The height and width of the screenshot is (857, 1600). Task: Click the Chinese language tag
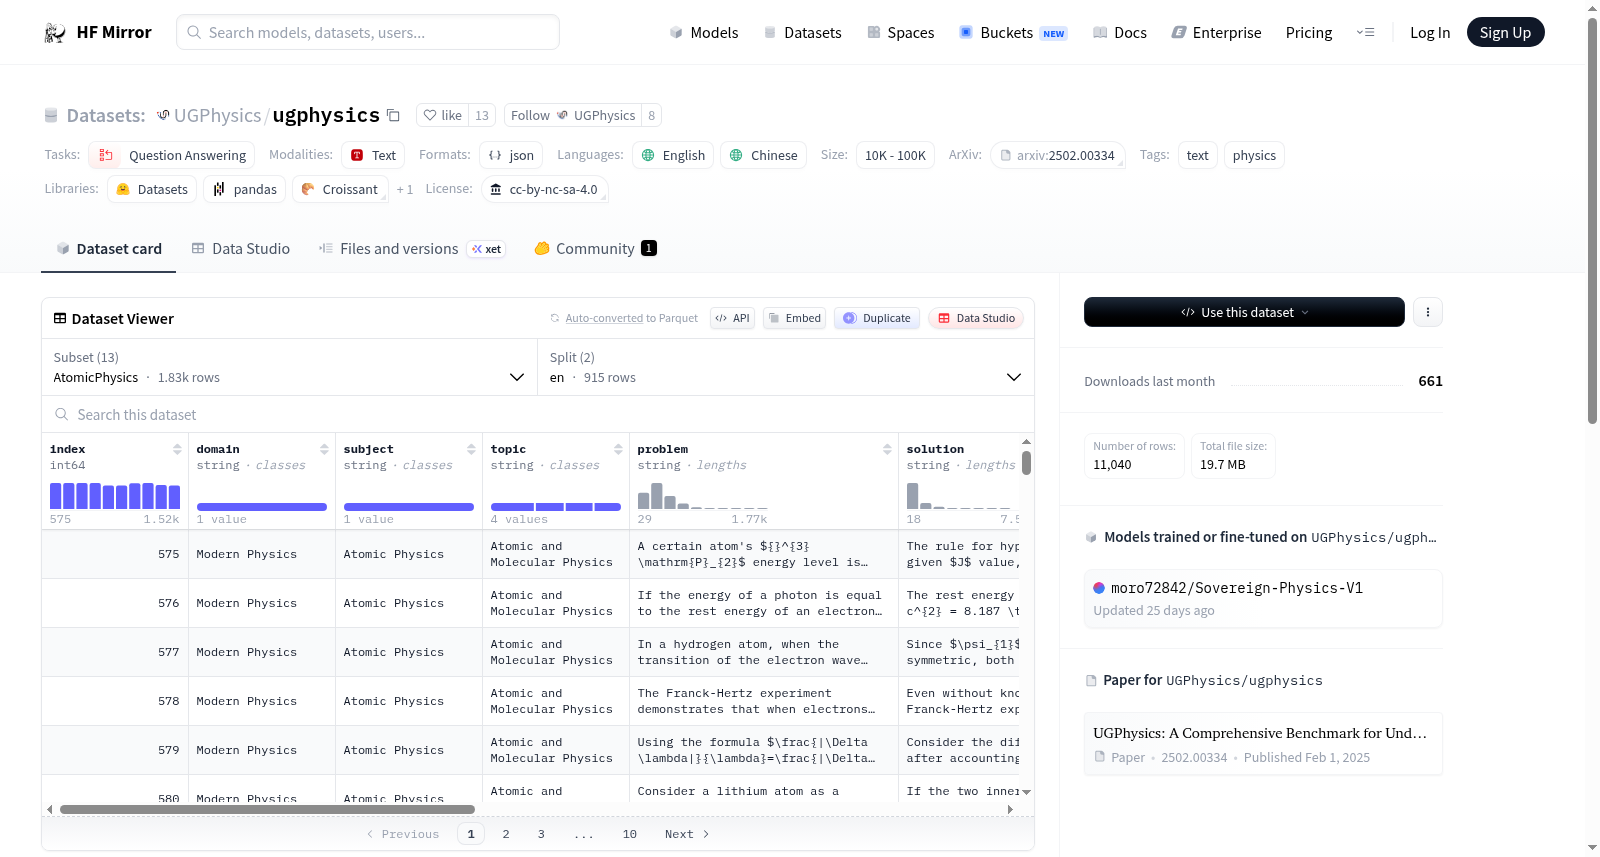(x=764, y=156)
